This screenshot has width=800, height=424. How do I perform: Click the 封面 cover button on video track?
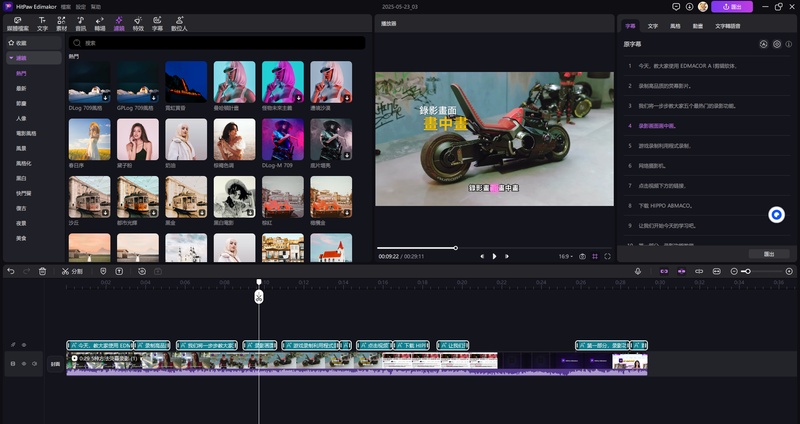pyautogui.click(x=55, y=364)
